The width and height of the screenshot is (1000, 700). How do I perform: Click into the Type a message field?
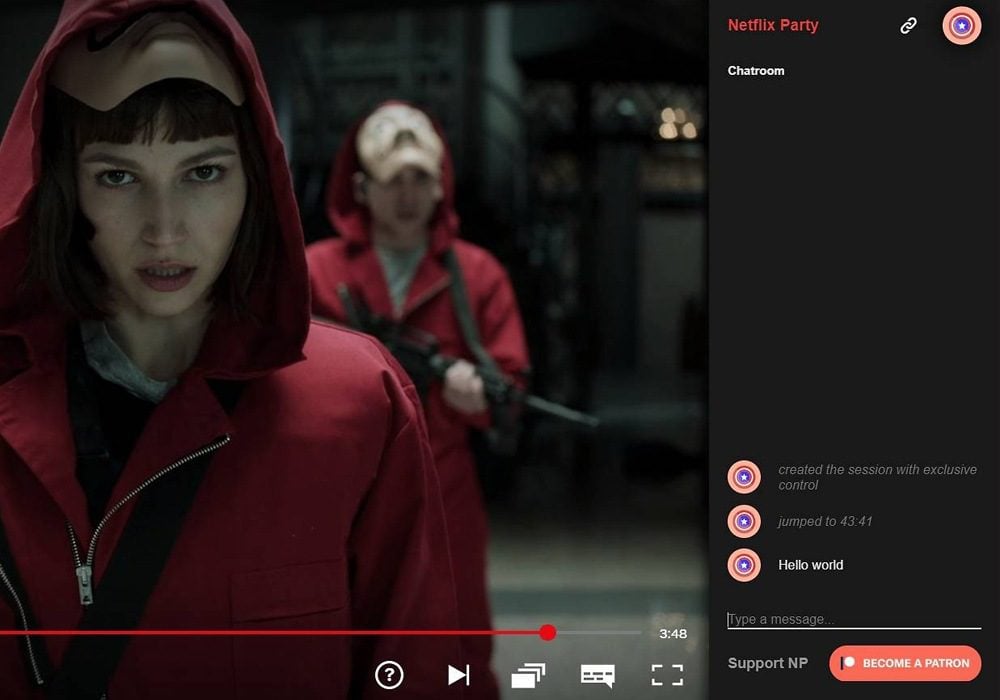(854, 619)
